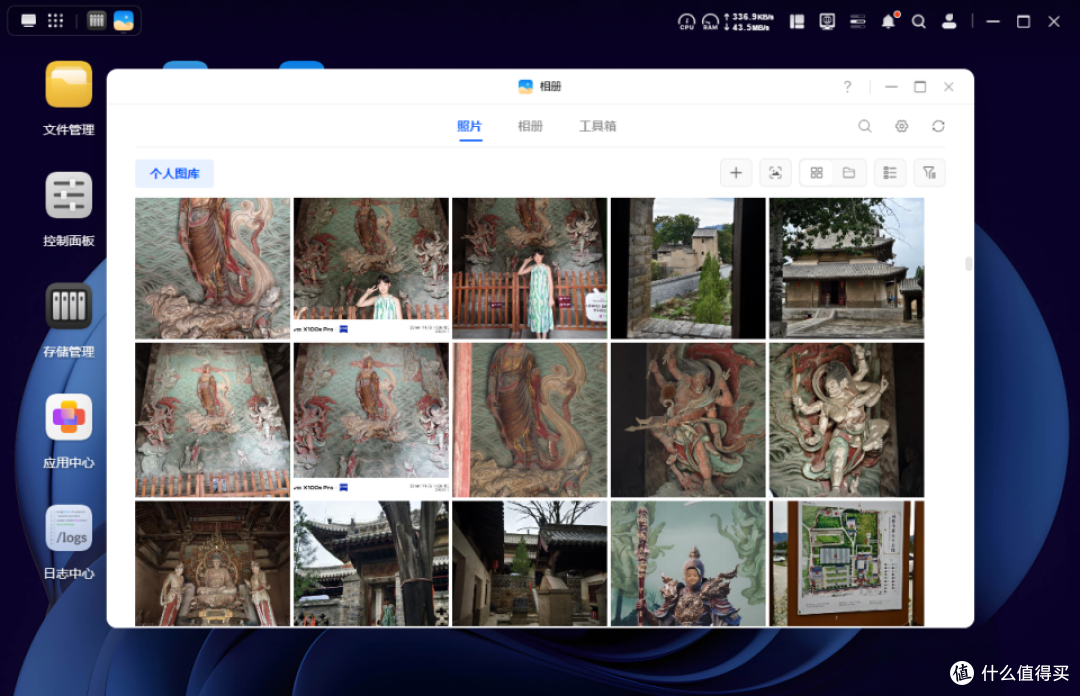Open 应用中心 app store icon
The height and width of the screenshot is (696, 1080).
coord(68,417)
